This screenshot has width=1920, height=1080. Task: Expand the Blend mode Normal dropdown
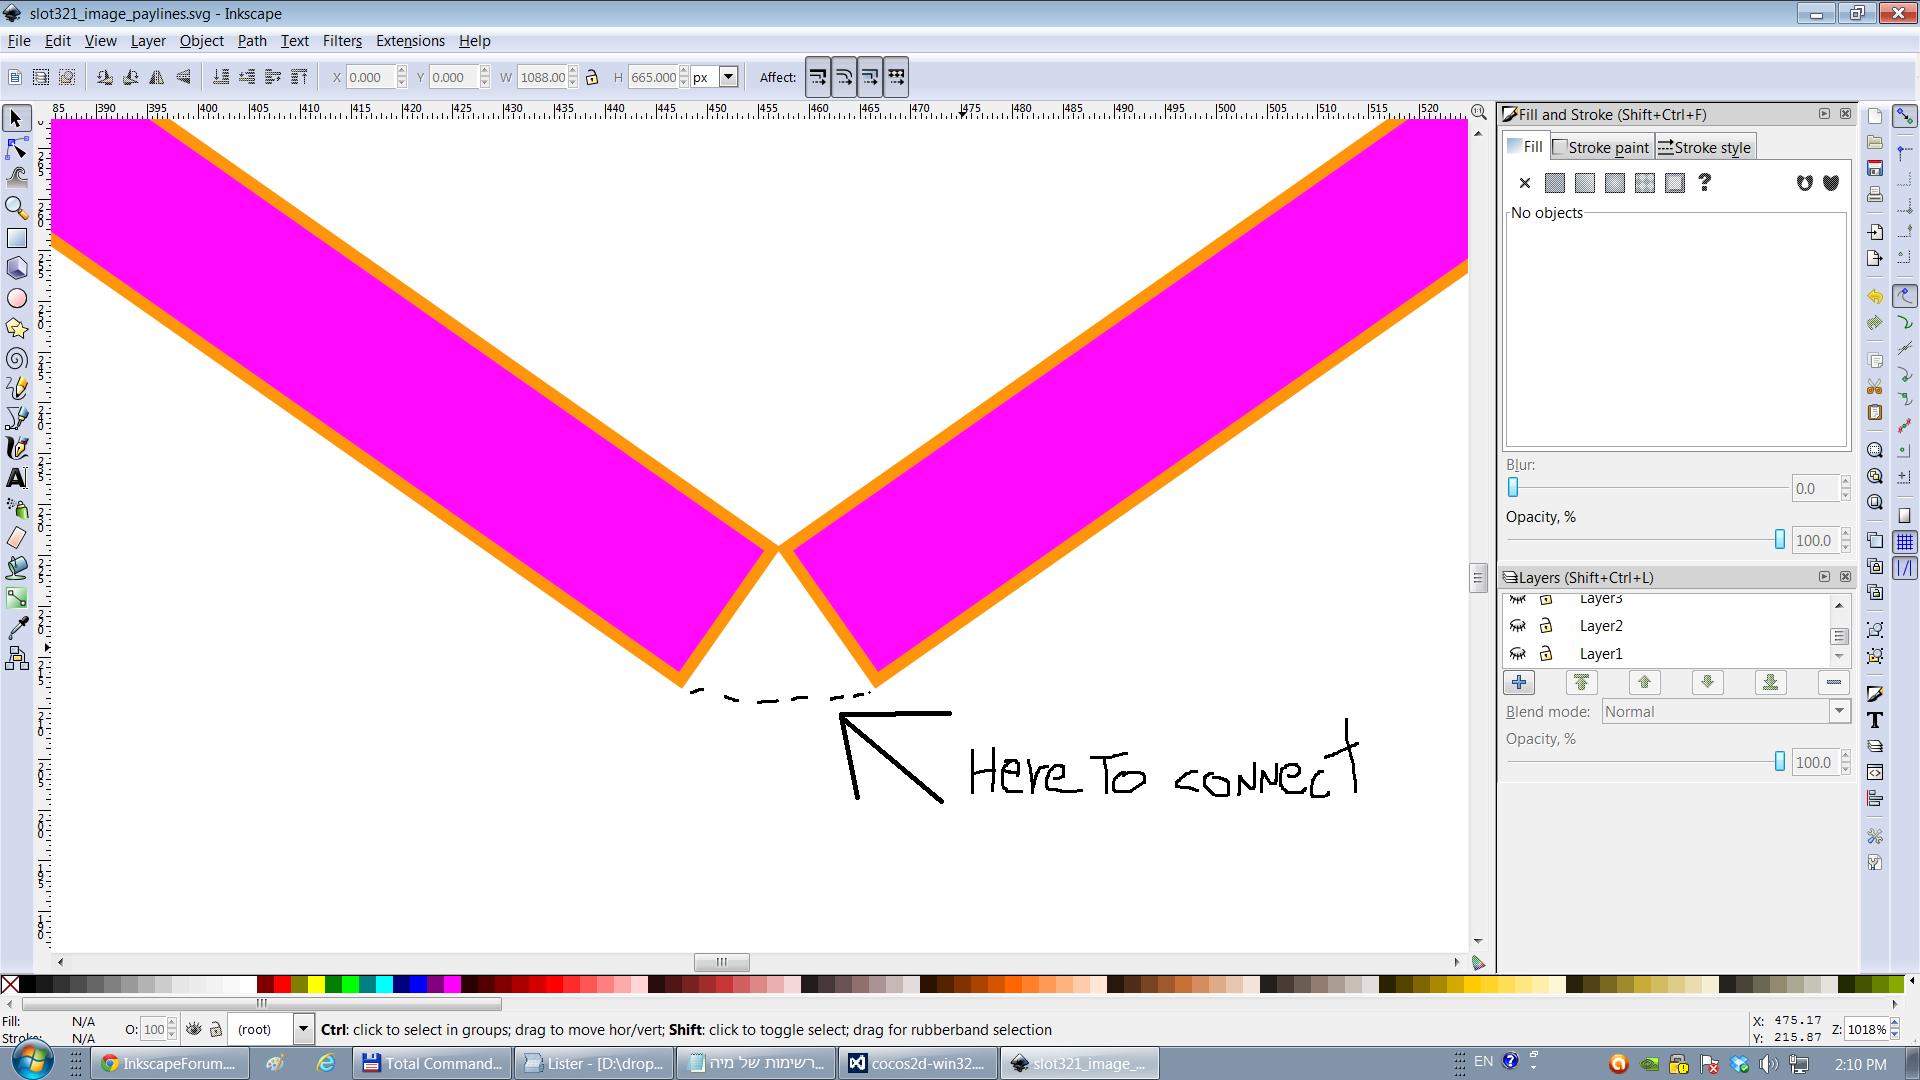pyautogui.click(x=1839, y=711)
